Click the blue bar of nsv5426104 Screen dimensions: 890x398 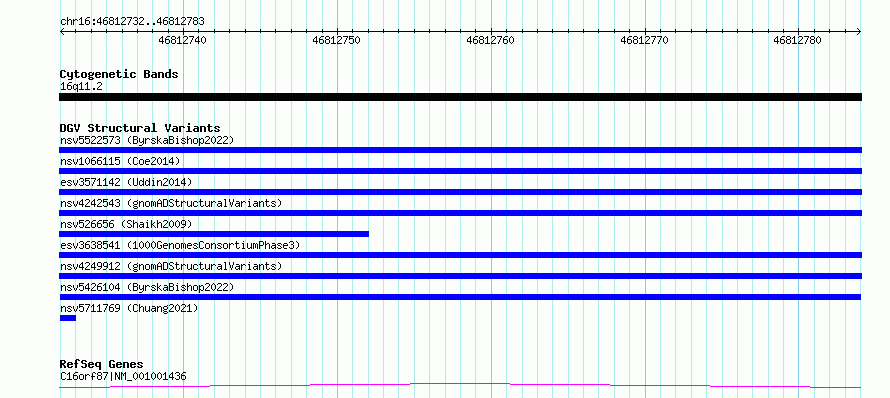460,297
